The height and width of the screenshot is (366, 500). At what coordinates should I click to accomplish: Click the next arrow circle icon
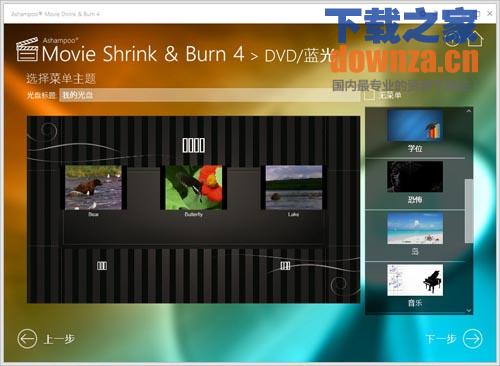(x=473, y=339)
